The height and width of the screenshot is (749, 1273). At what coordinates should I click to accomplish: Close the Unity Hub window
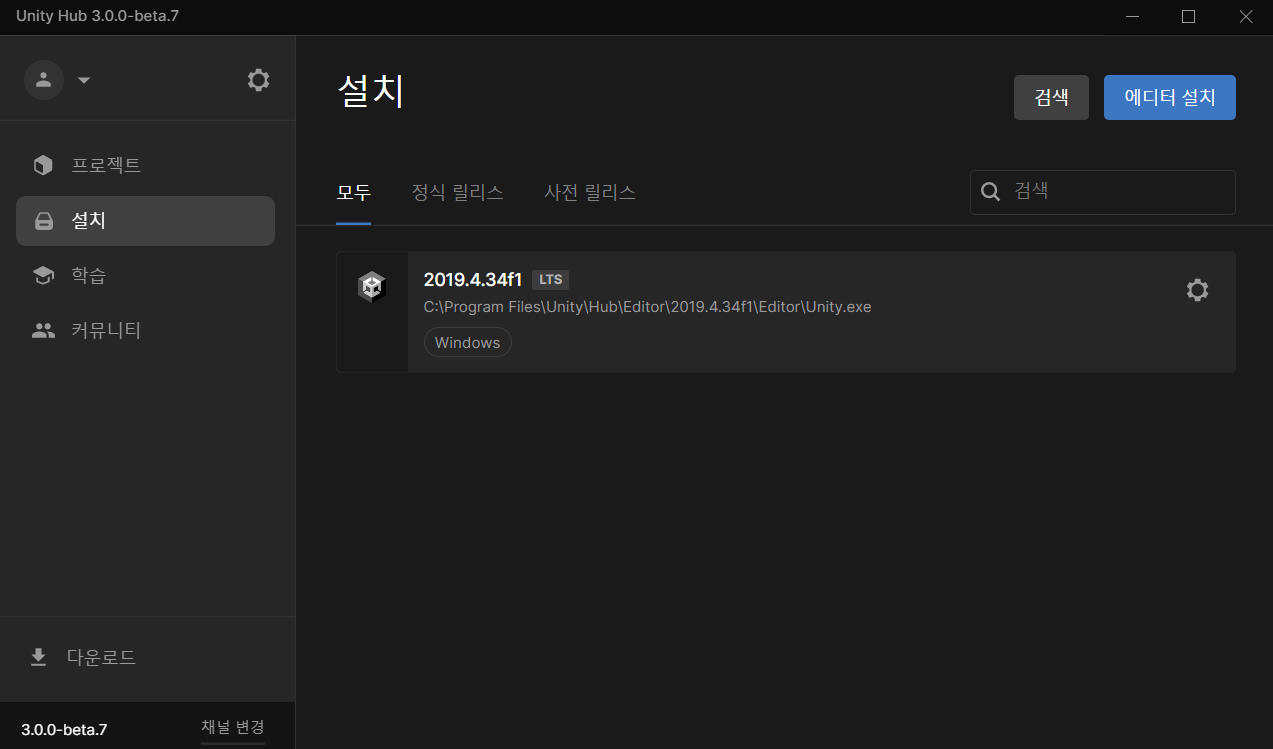(x=1245, y=17)
